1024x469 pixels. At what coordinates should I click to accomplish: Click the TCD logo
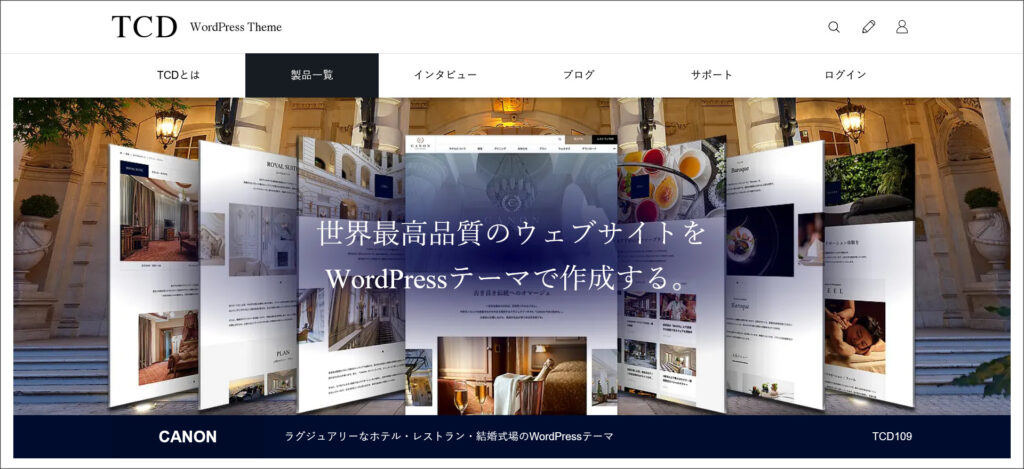(144, 27)
